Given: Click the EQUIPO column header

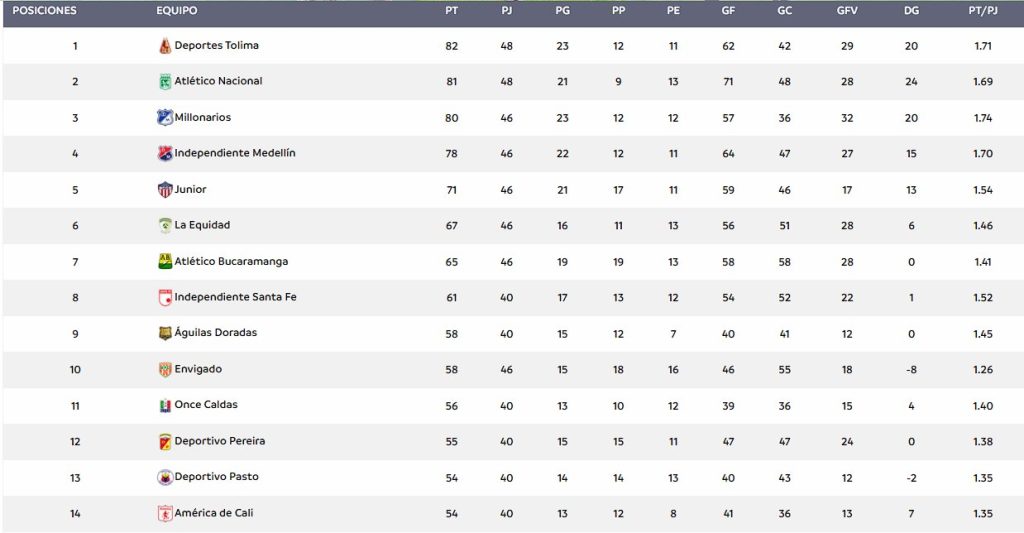Looking at the screenshot, I should coord(176,10).
